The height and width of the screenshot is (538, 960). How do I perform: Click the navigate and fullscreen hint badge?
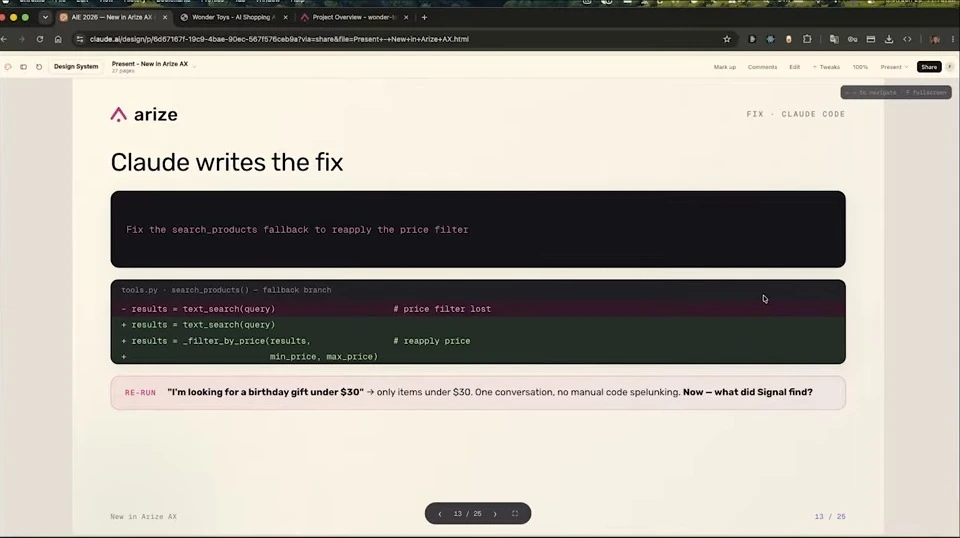point(896,92)
